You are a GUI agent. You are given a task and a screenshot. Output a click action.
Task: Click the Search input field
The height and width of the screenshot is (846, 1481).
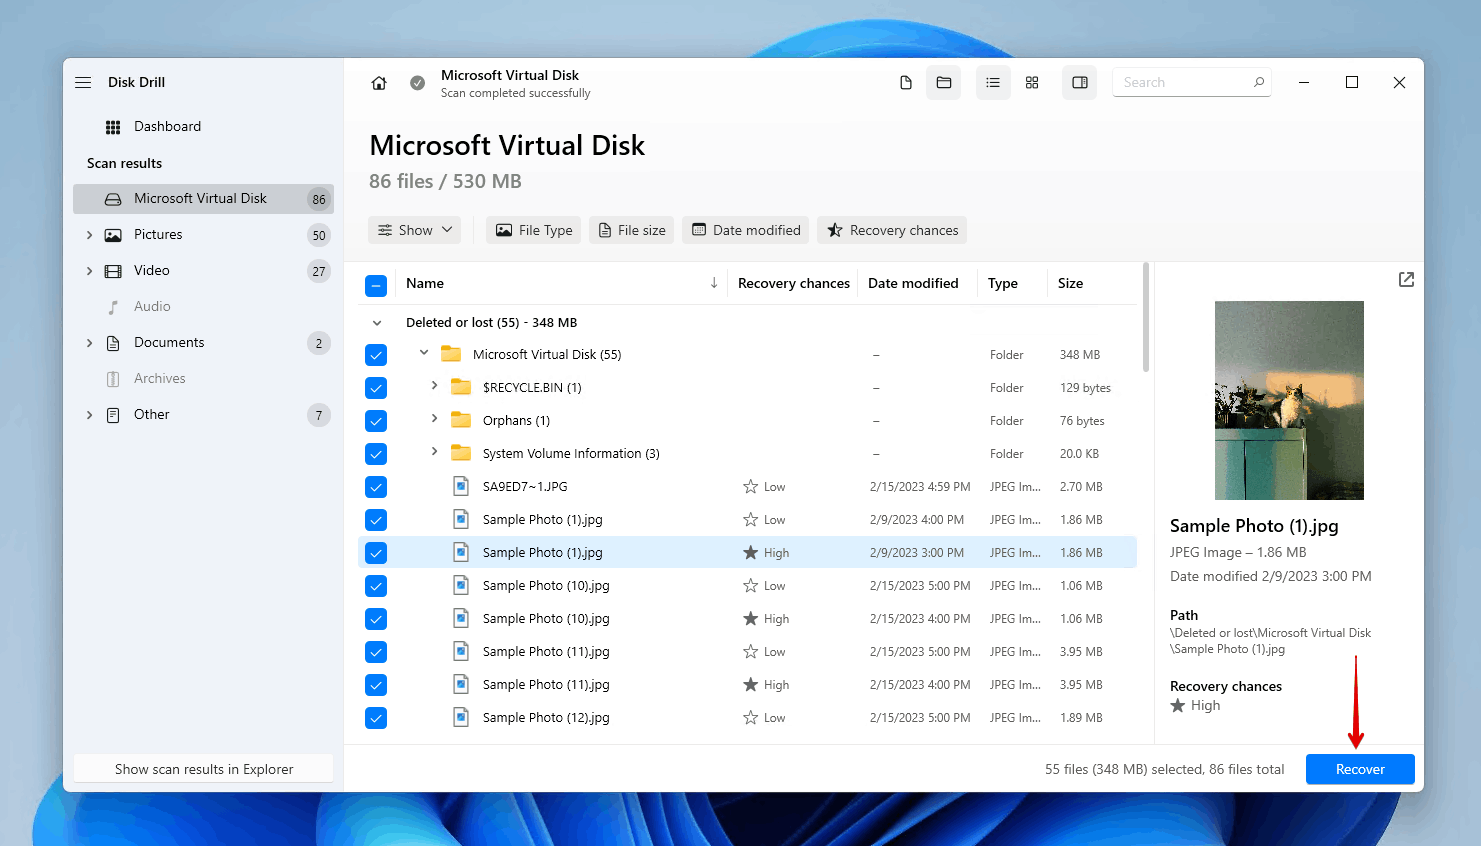(1183, 83)
